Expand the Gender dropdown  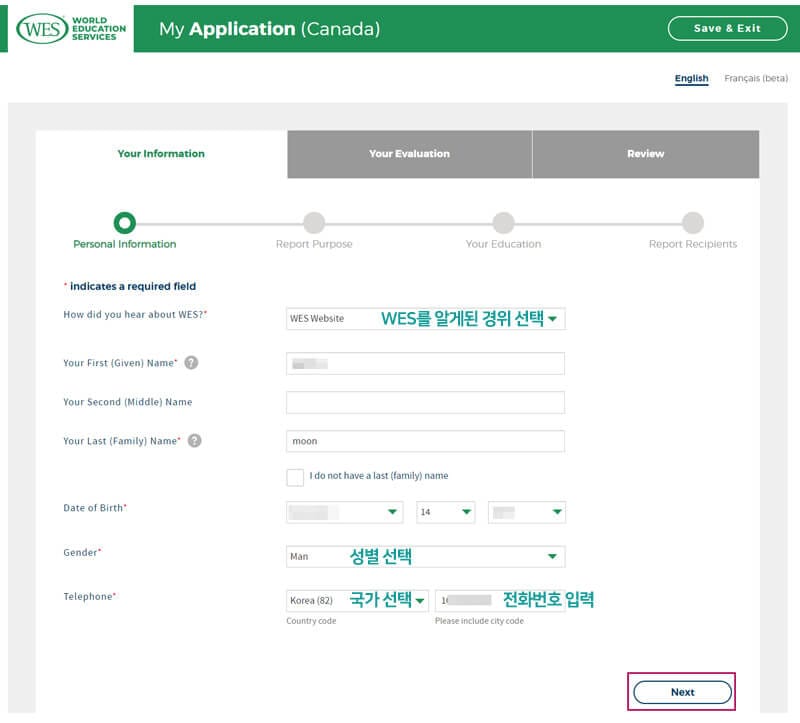click(425, 556)
